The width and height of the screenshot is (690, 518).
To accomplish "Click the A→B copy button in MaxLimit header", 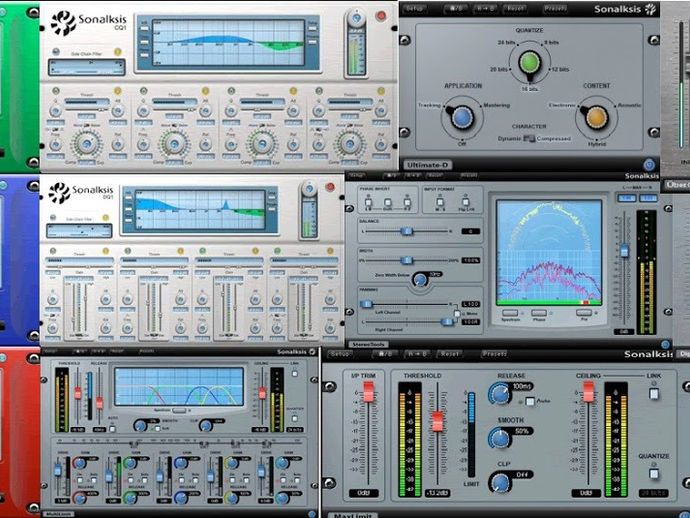I will pos(418,354).
